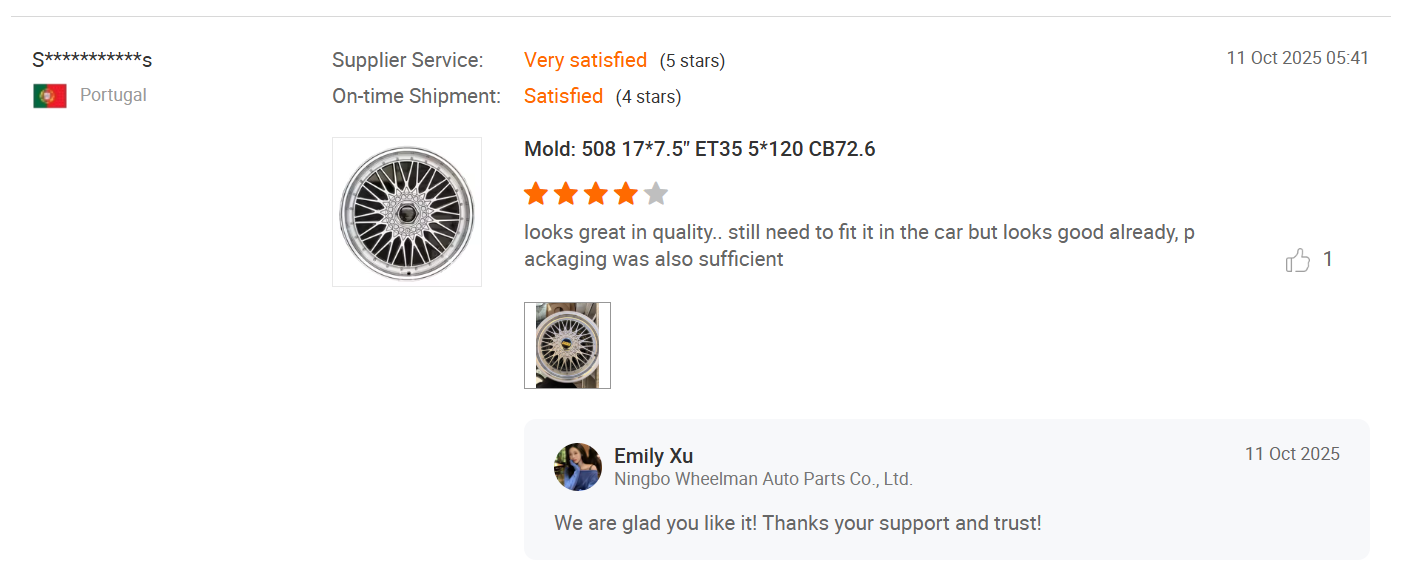Click the "Very satisfied" supplier service rating

[585, 61]
